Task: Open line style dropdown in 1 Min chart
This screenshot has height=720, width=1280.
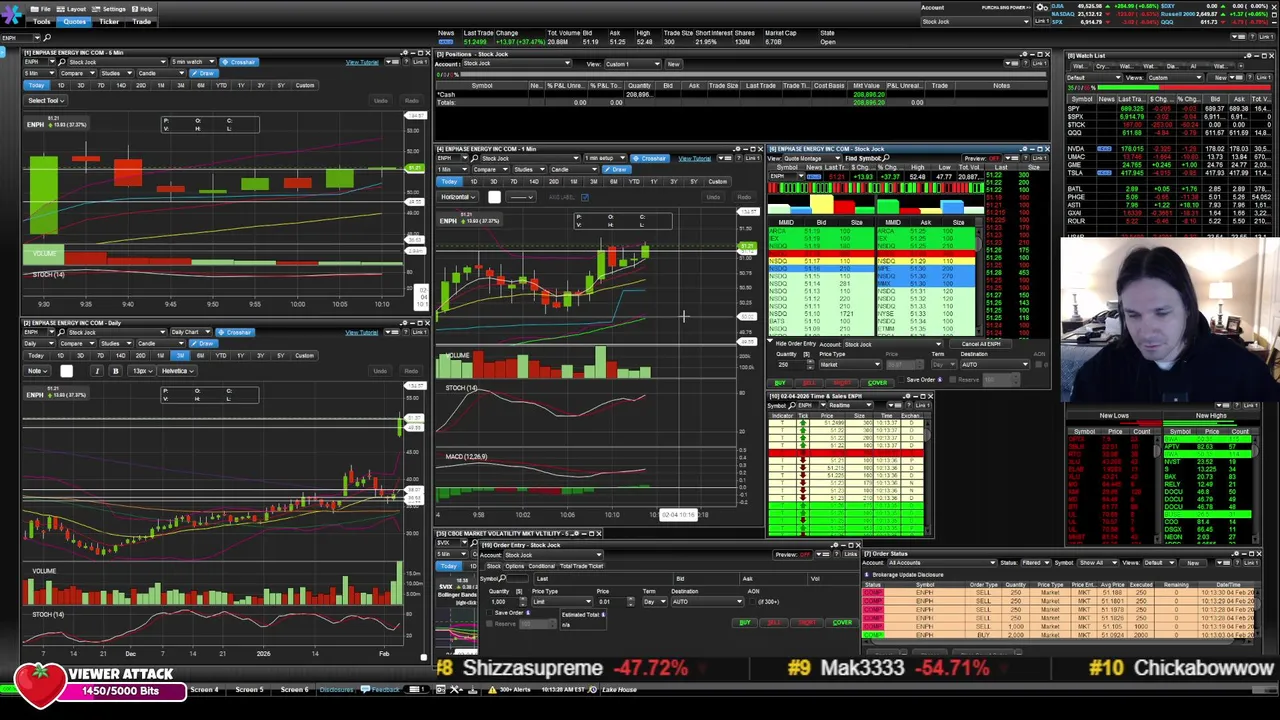Action: click(x=522, y=197)
